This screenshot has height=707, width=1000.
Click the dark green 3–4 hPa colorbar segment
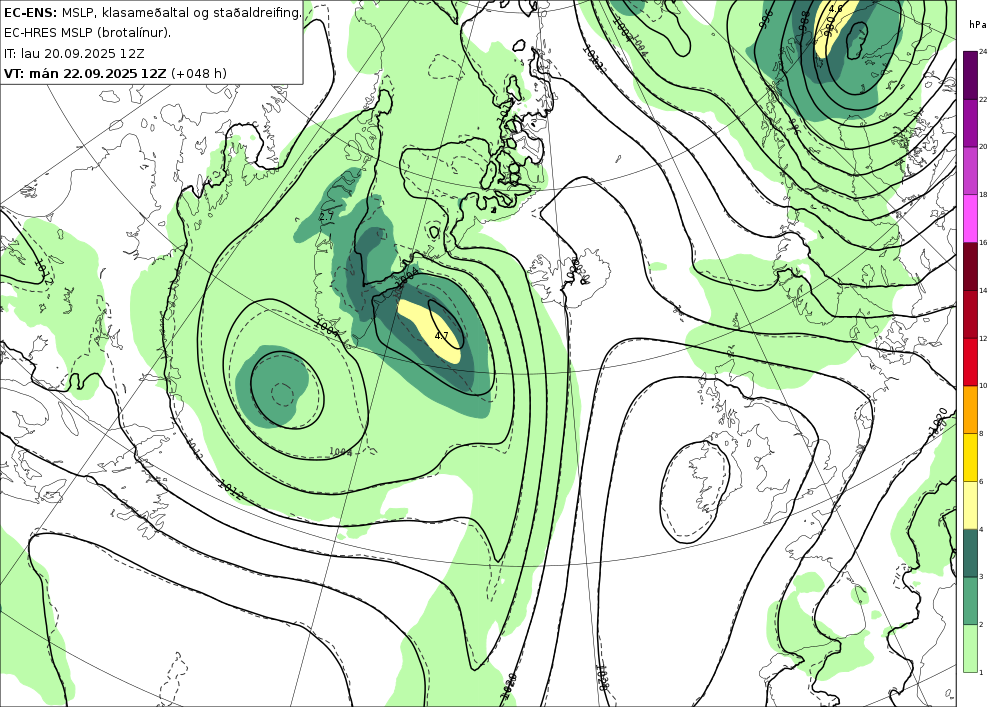pos(970,553)
